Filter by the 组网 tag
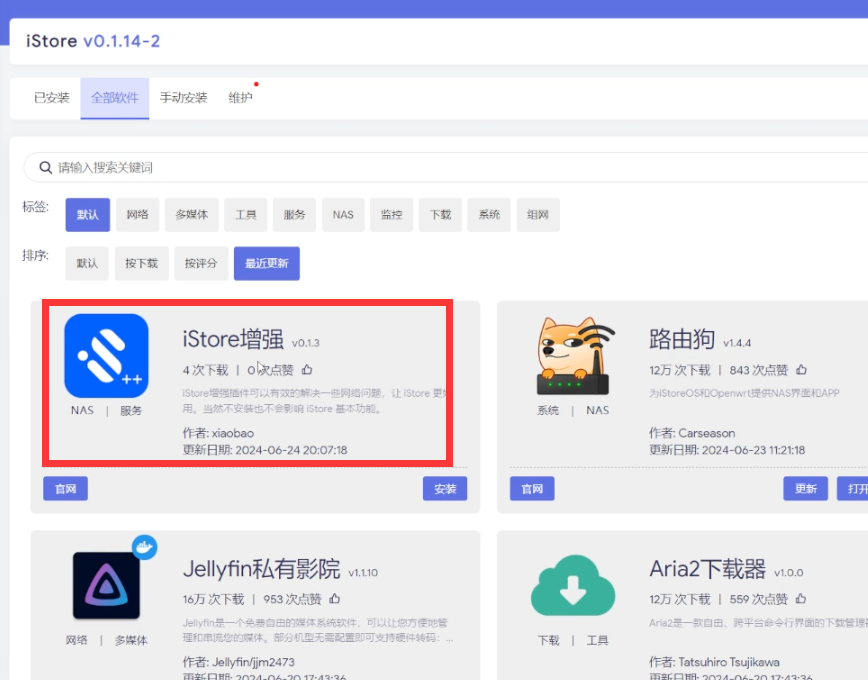 click(538, 215)
